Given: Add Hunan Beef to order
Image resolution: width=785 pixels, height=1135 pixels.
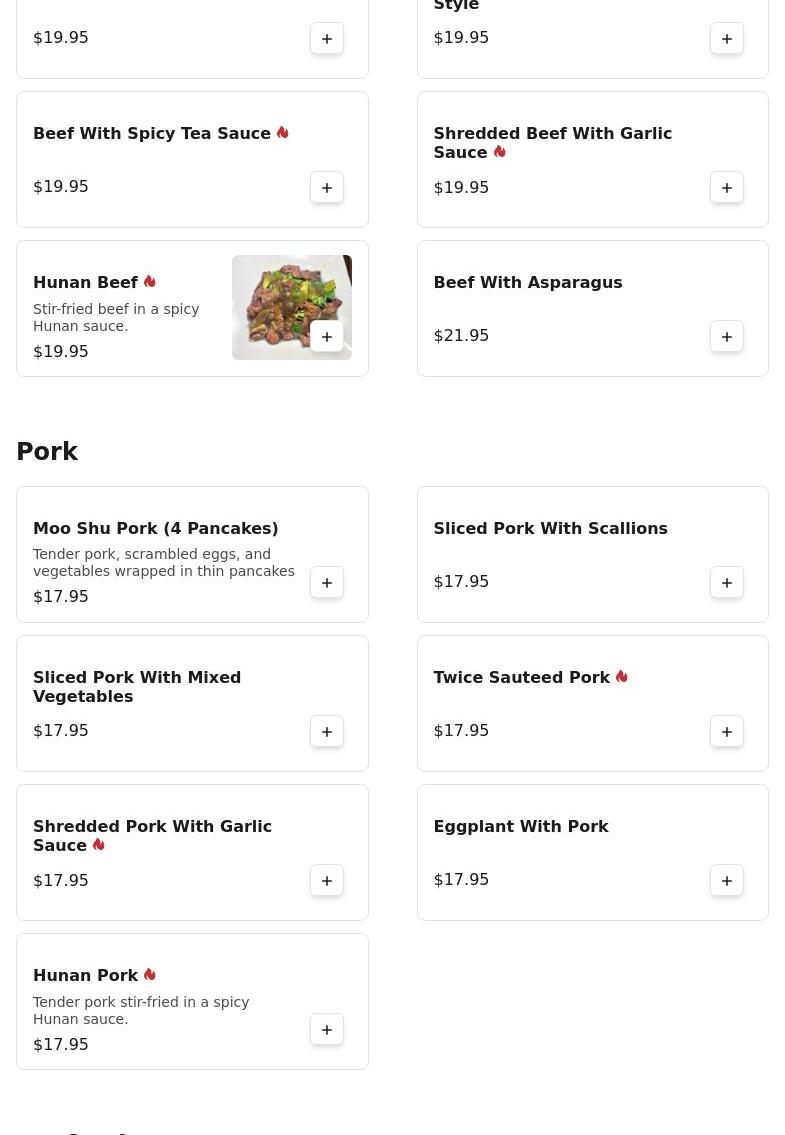Looking at the screenshot, I should pyautogui.click(x=327, y=337).
